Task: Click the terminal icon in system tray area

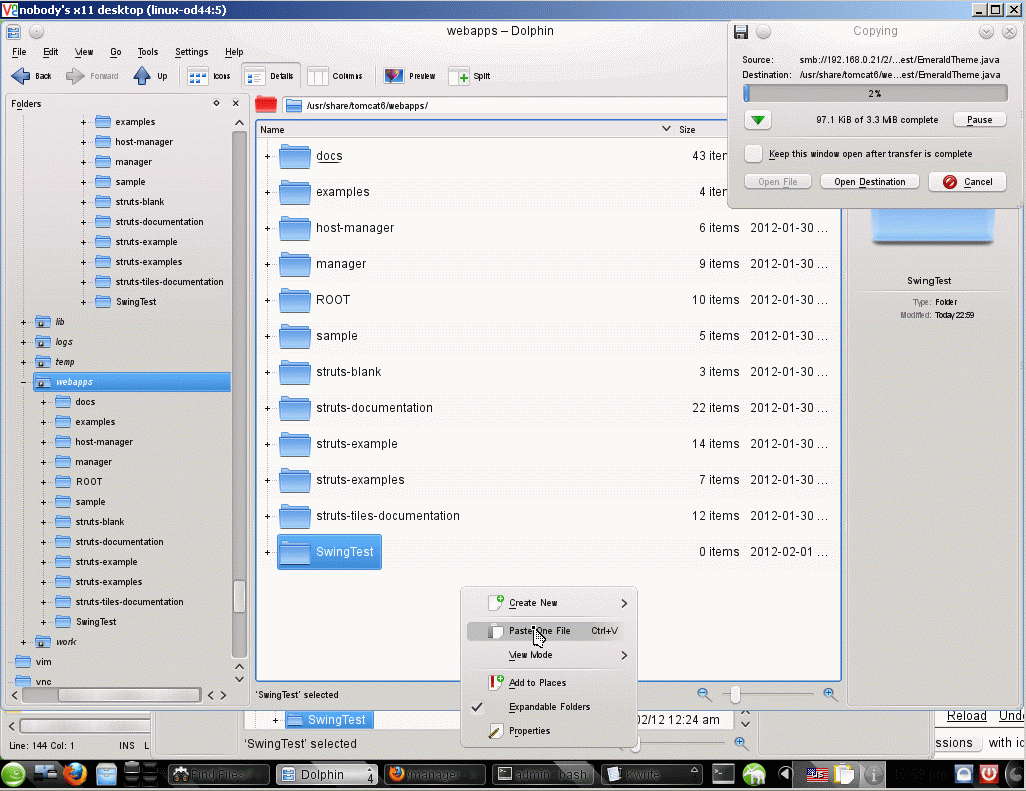Action: 723,775
